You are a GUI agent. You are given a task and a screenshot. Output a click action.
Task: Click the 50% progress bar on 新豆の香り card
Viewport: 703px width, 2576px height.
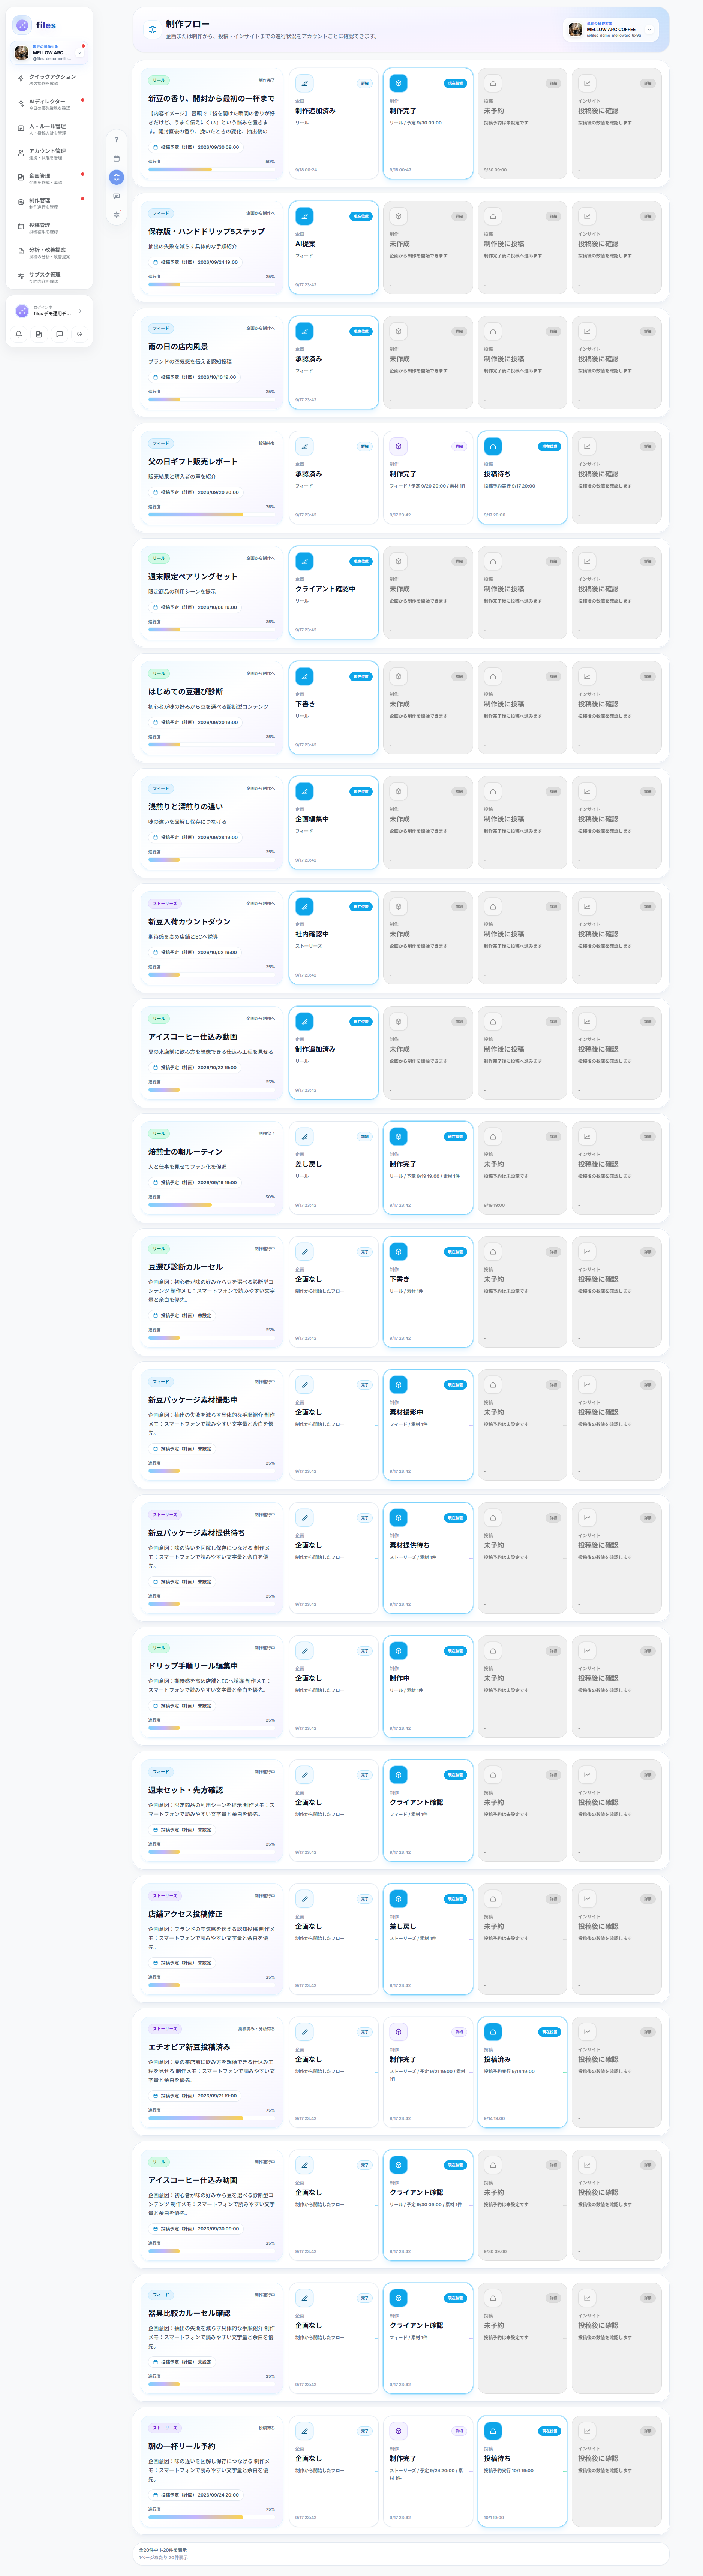(212, 169)
